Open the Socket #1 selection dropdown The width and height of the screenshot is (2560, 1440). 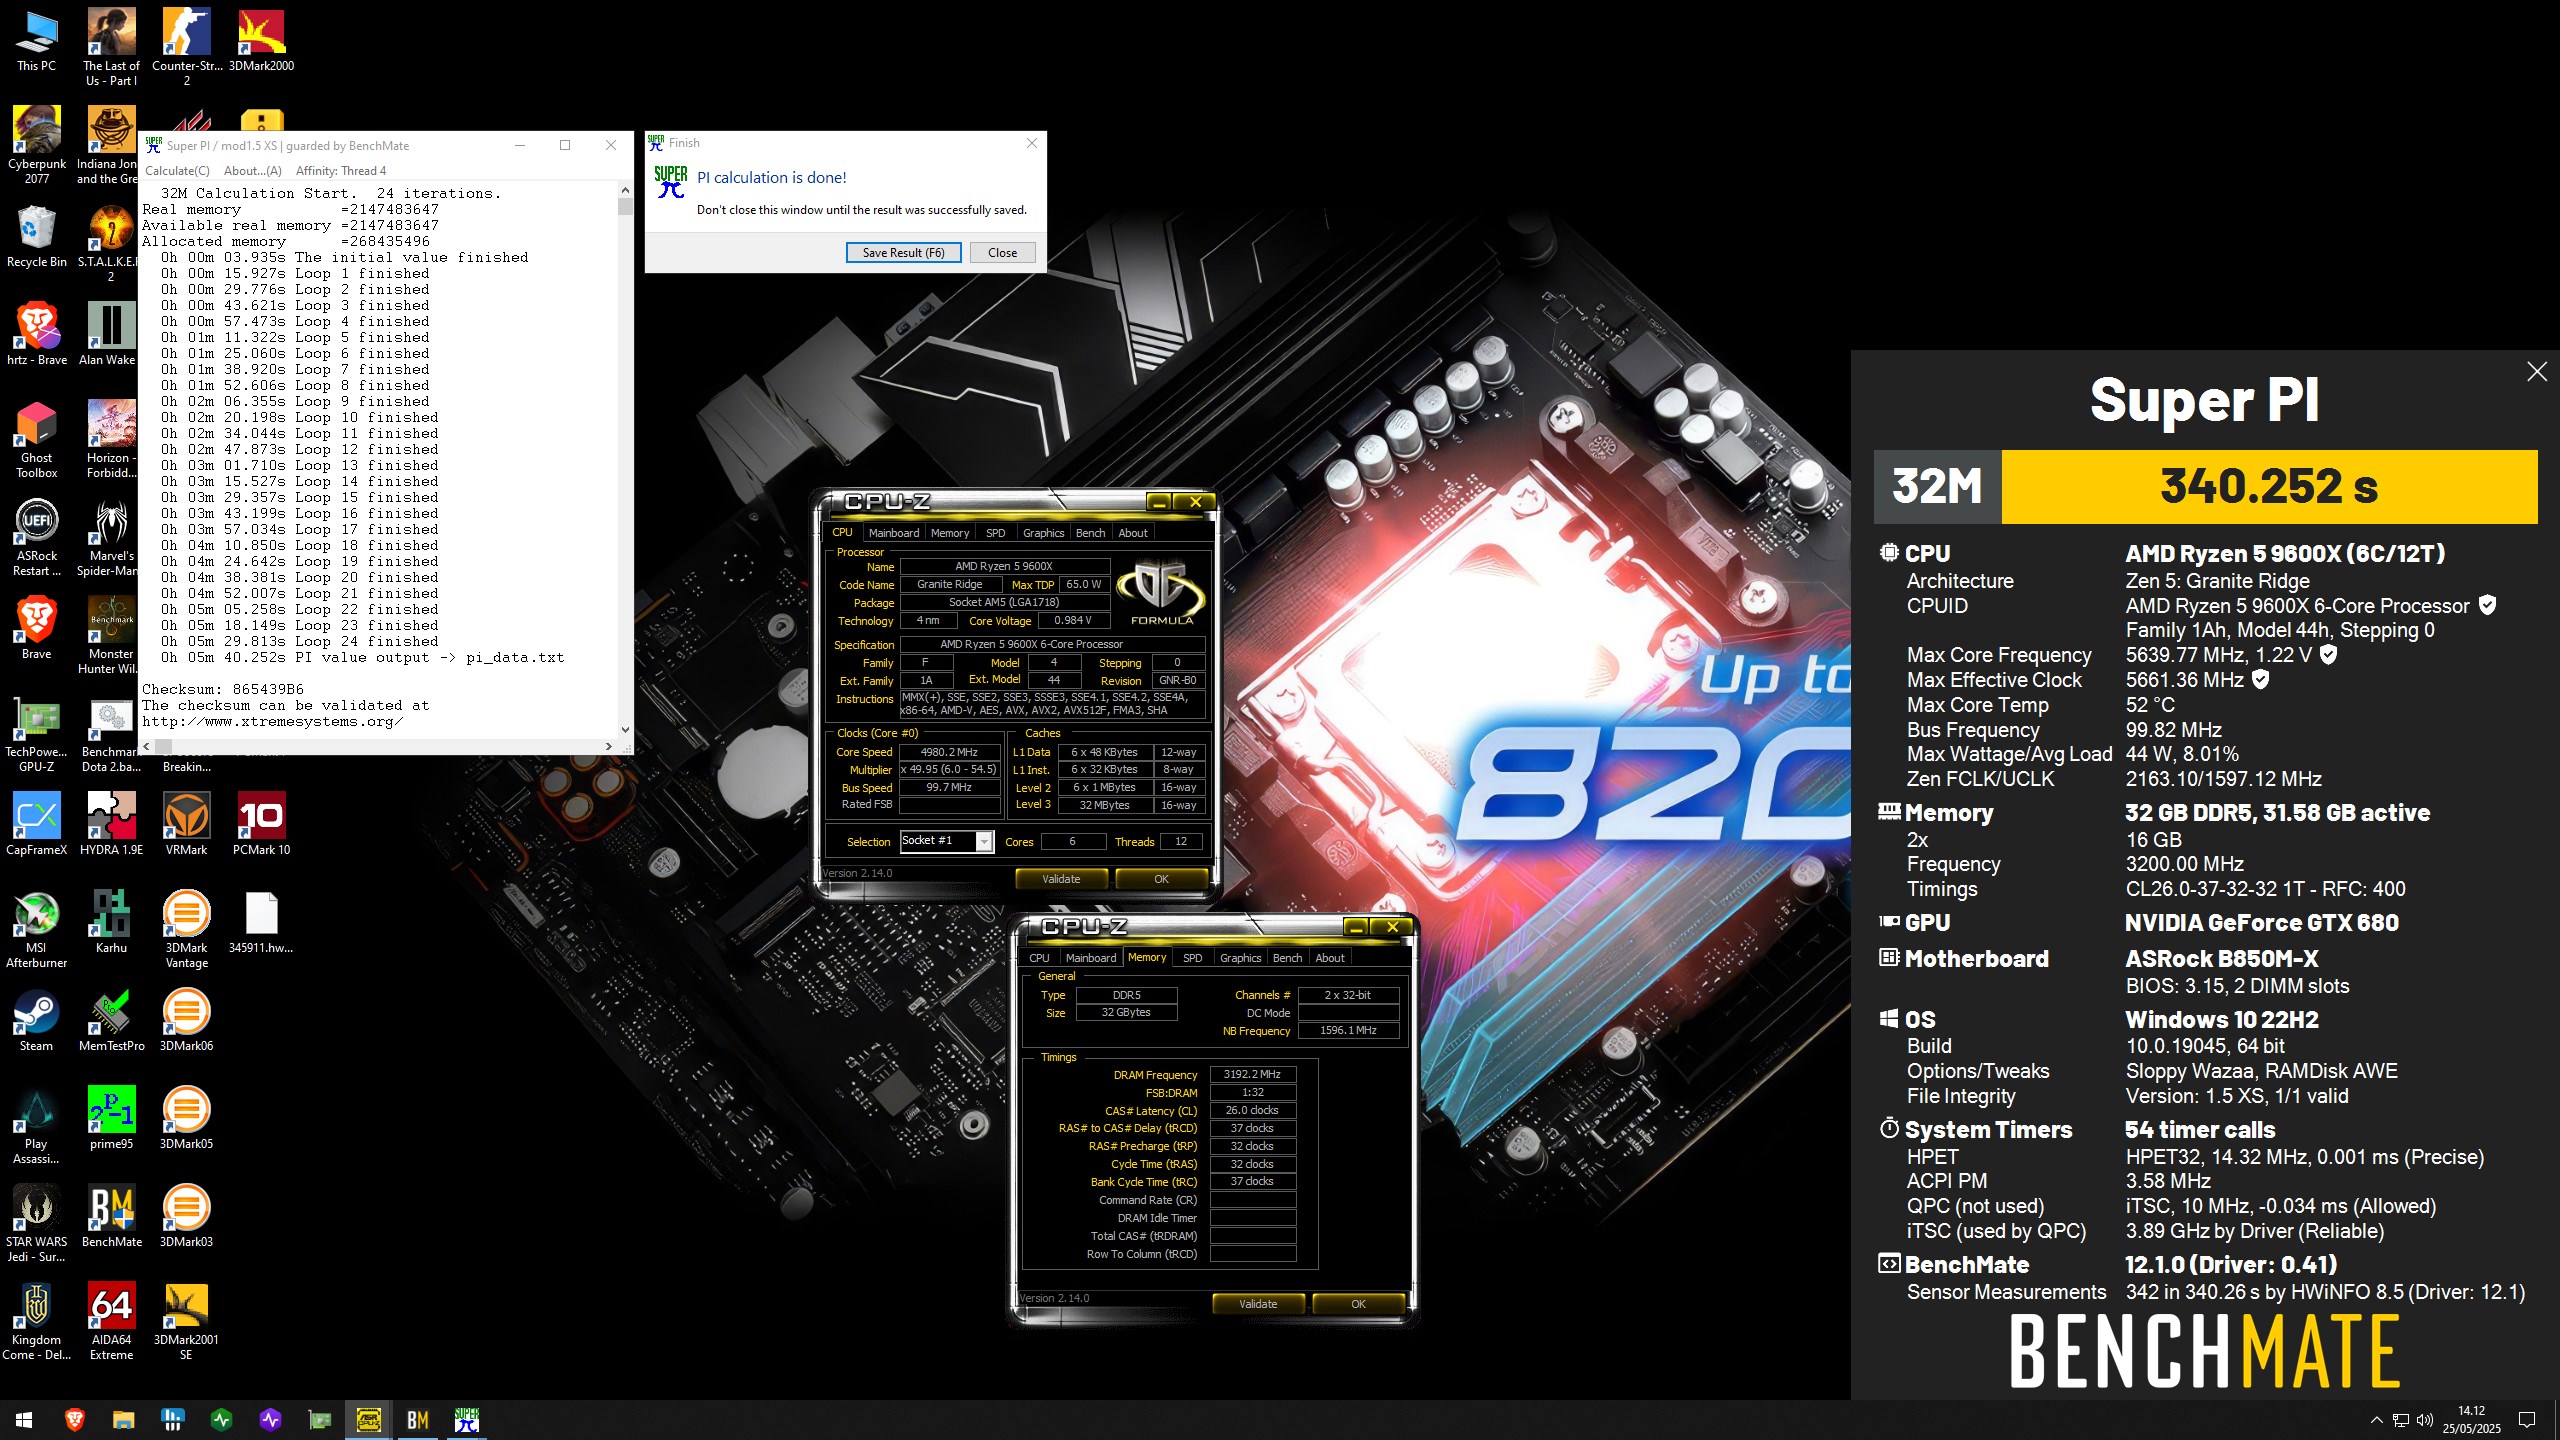946,841
